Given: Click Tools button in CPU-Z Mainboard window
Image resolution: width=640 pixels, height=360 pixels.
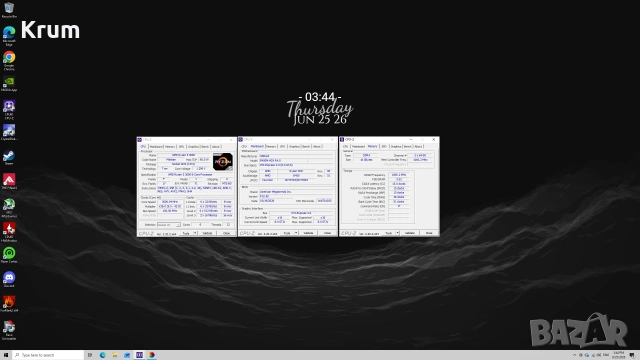Looking at the screenshot, I should click(287, 233).
